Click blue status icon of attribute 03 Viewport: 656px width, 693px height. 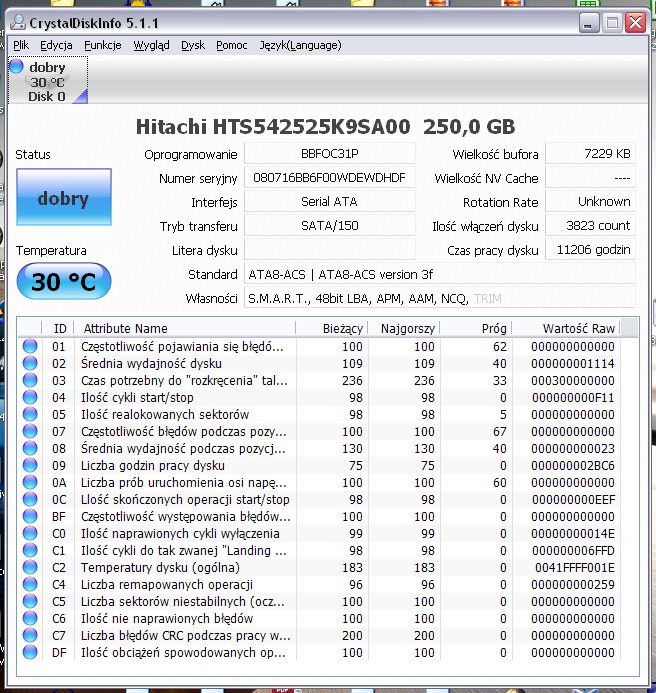pos(30,380)
